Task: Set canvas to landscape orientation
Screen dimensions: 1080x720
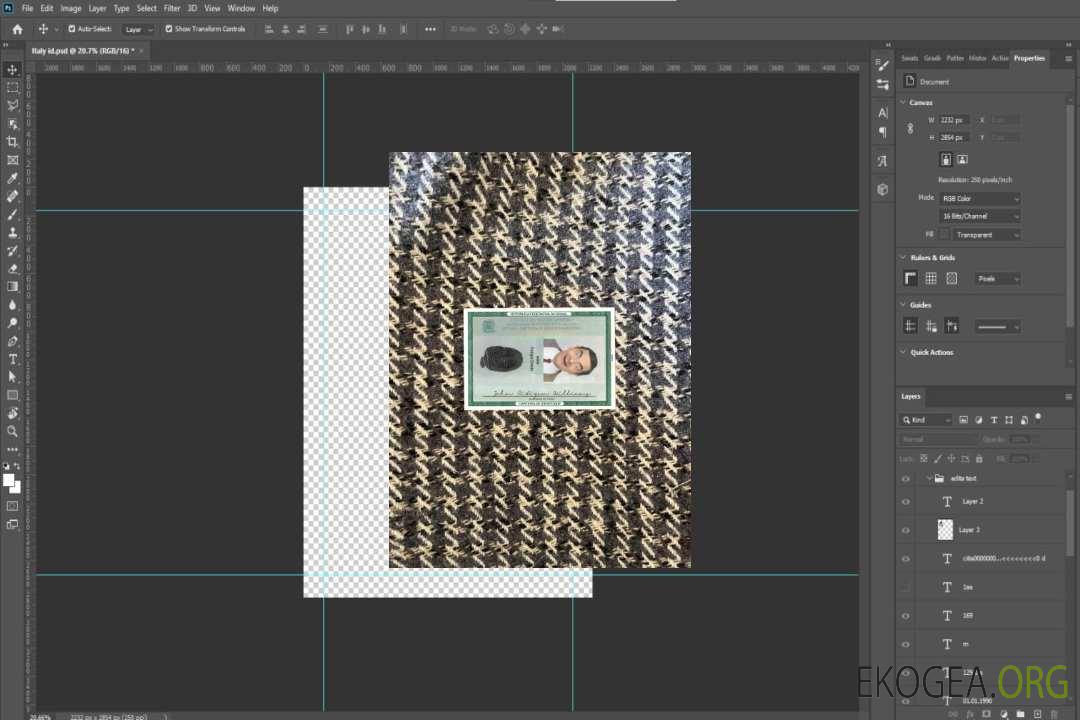Action: [962, 159]
